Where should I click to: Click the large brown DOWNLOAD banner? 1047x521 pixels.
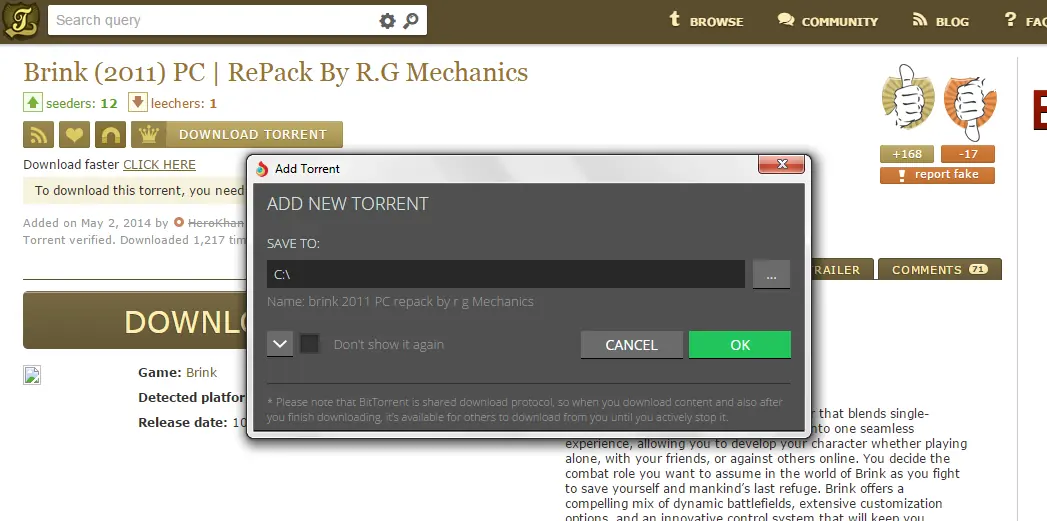tap(136, 321)
